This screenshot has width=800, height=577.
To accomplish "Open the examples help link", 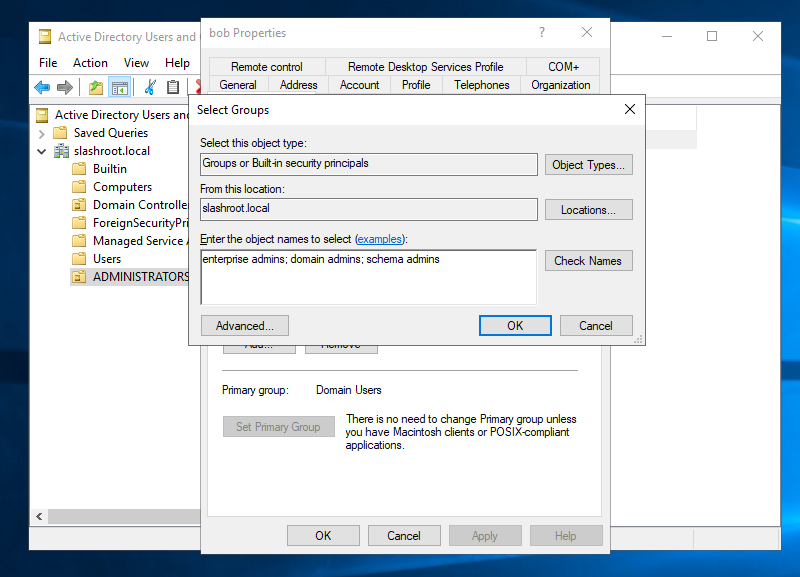I will click(381, 239).
